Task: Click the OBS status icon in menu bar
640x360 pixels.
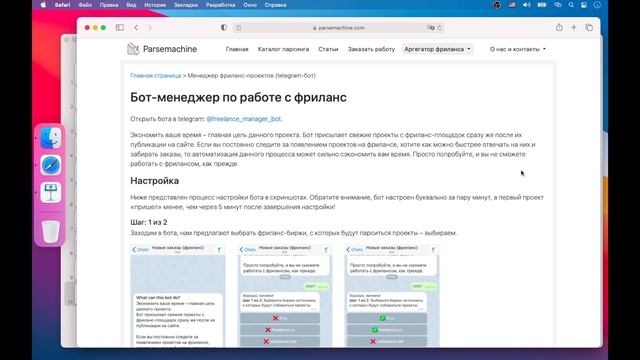Action: coord(497,5)
